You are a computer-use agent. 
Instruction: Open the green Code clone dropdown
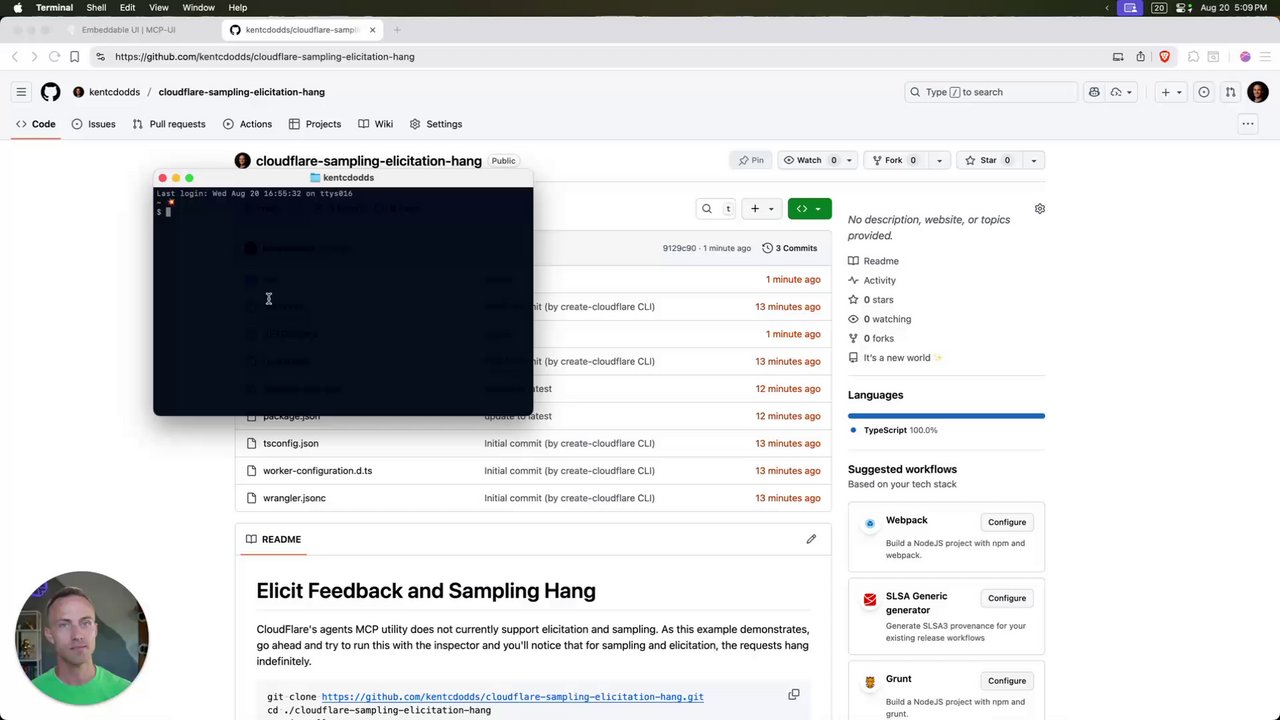click(x=809, y=208)
